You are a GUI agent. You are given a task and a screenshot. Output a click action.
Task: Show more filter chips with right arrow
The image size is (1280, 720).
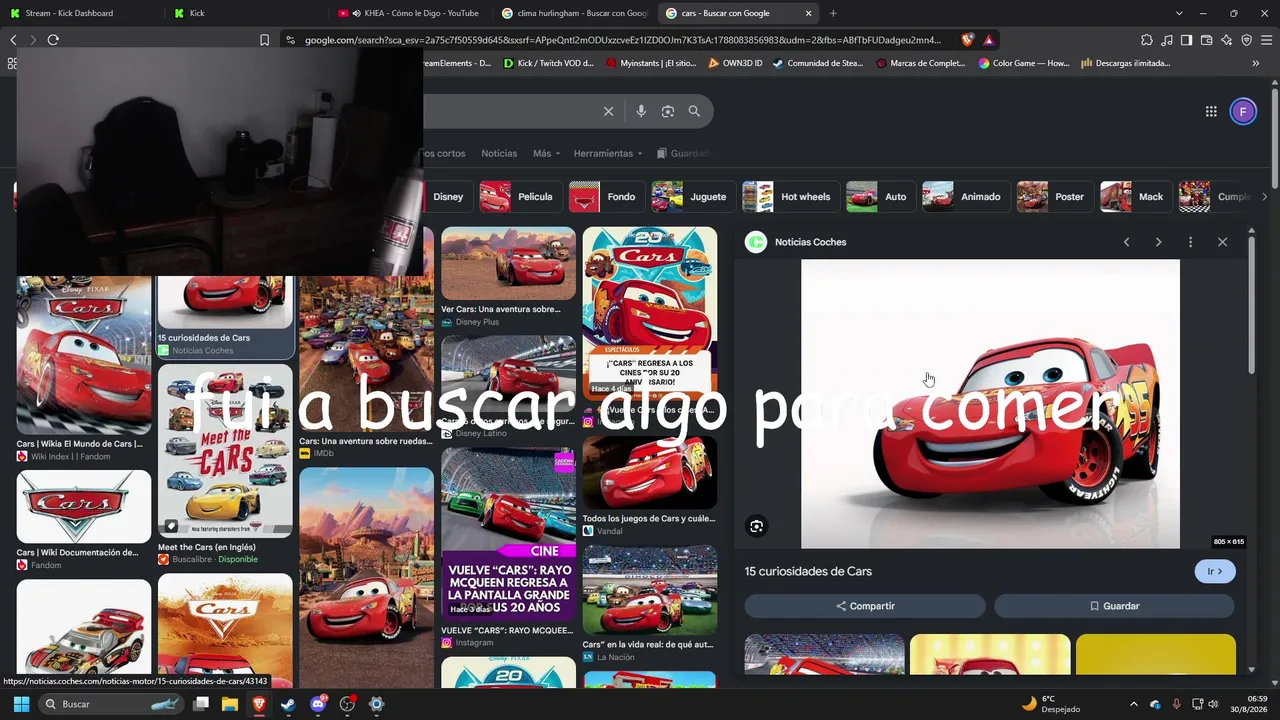click(1265, 197)
